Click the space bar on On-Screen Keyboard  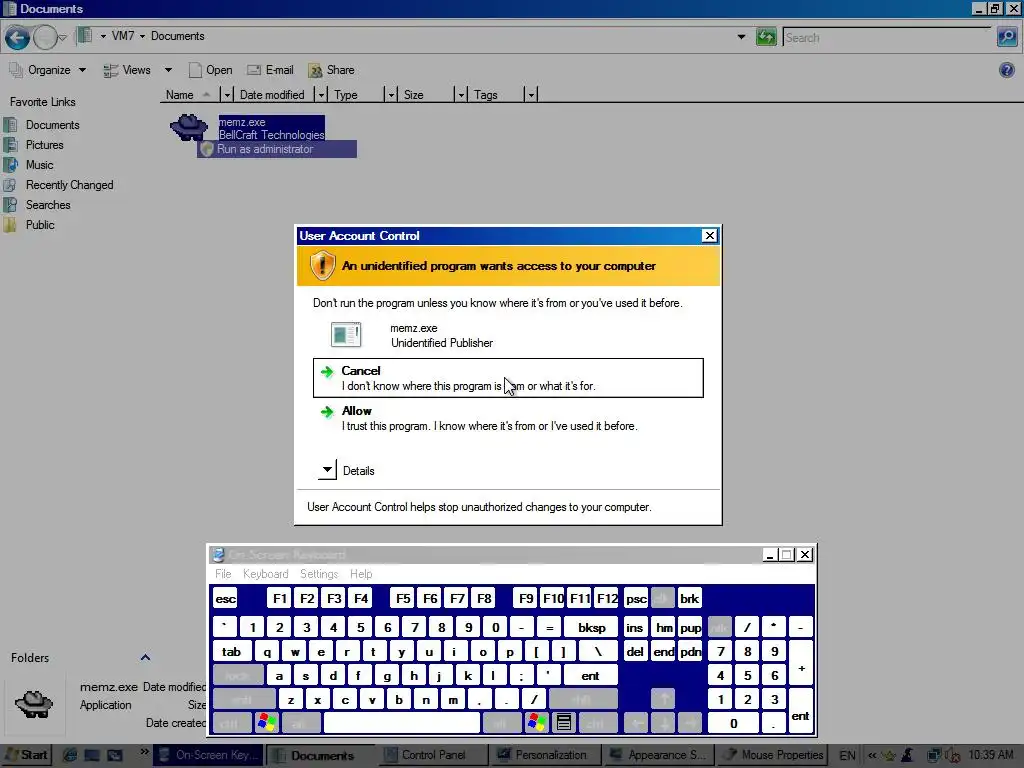(x=402, y=722)
